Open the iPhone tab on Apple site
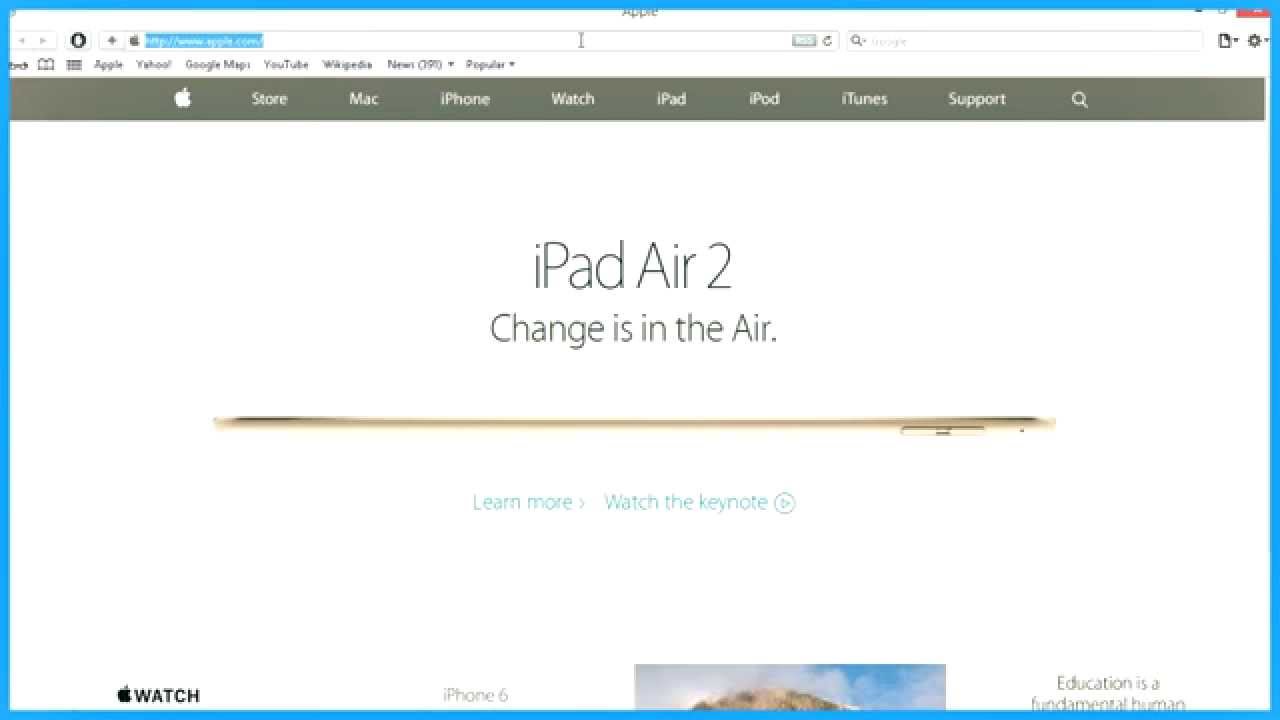 pyautogui.click(x=465, y=99)
